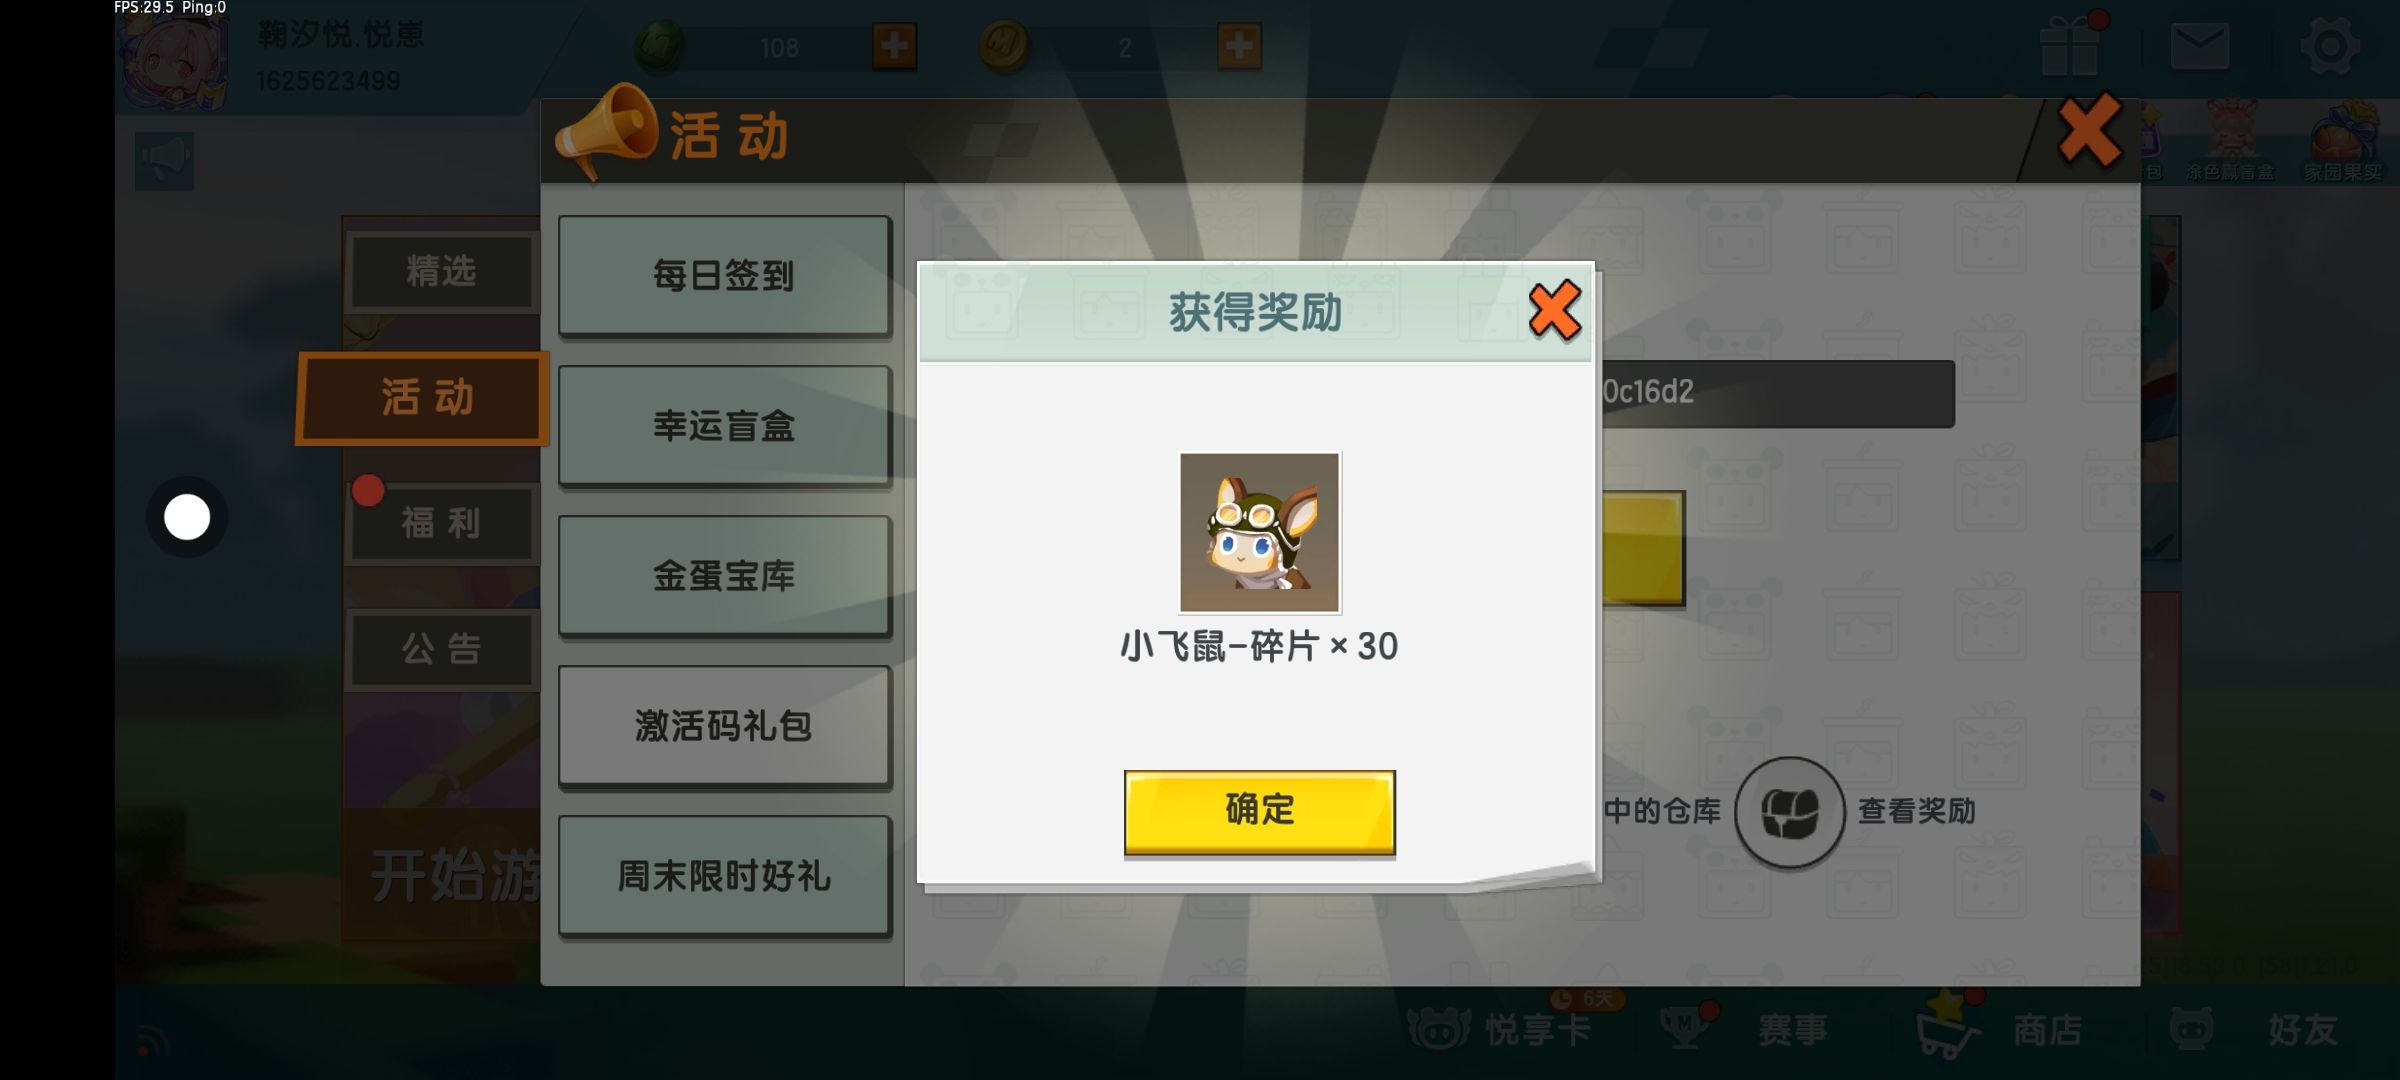The height and width of the screenshot is (1080, 2400).
Task: Open the 每日签到 daily sign-in tab
Action: [724, 276]
